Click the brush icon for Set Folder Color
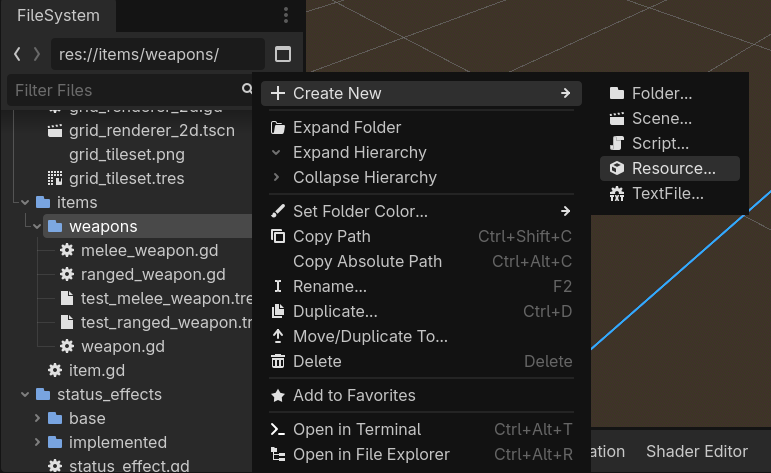Screen dimensions: 771x473 point(278,211)
